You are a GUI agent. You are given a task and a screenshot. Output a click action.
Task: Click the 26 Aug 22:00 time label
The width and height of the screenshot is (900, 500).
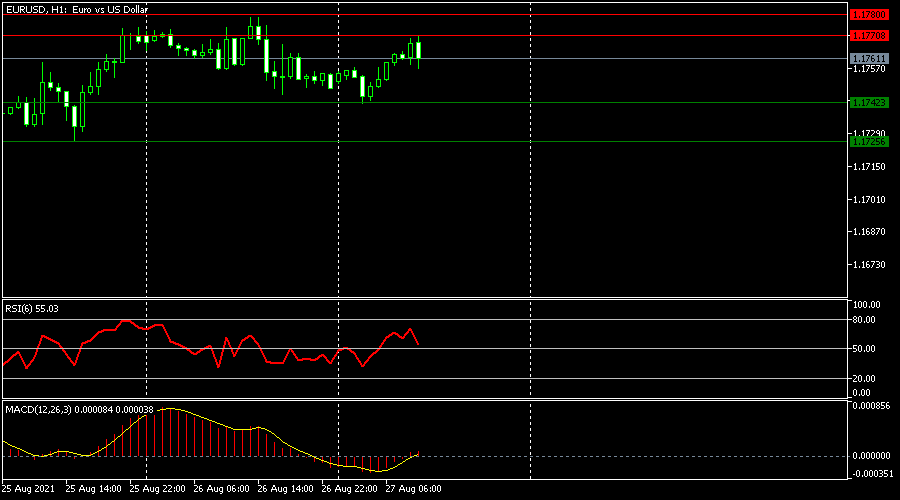click(350, 489)
